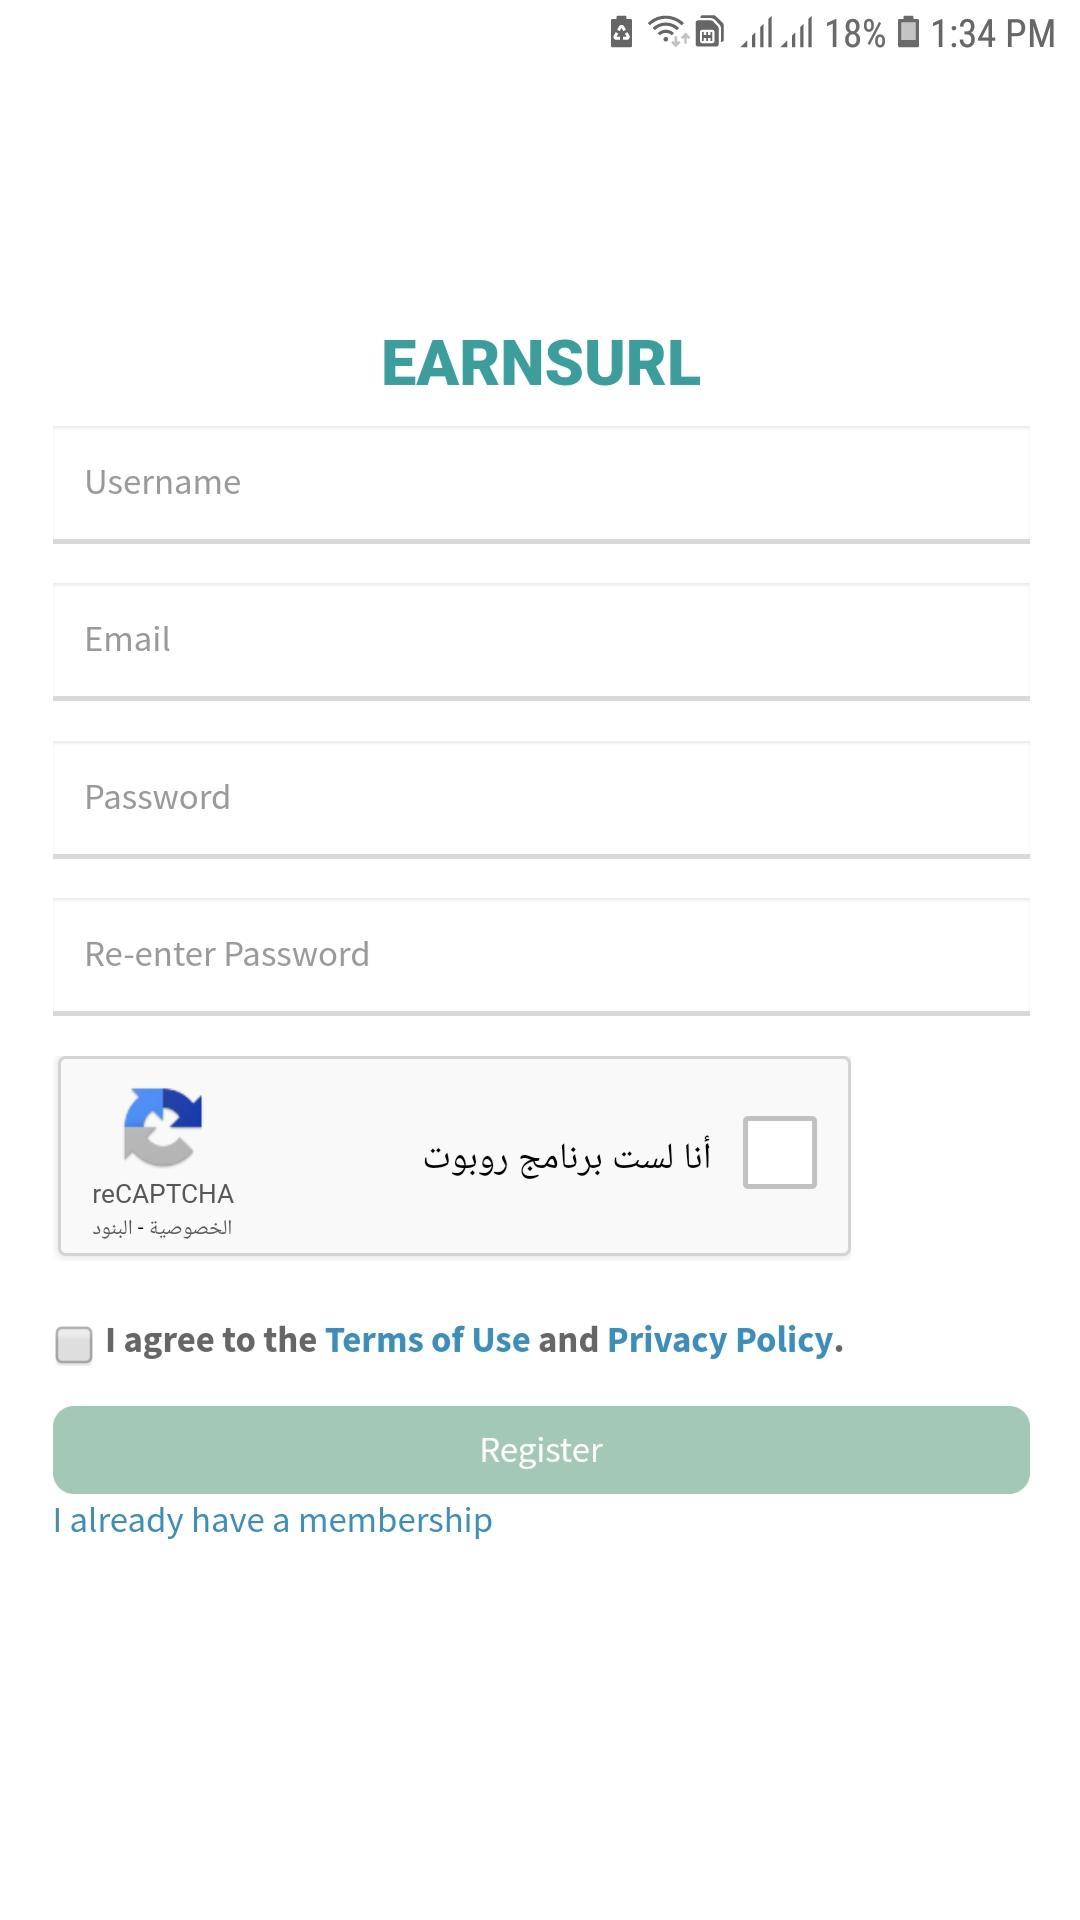Image resolution: width=1080 pixels, height=1920 pixels.
Task: Tap the 1:34 PM clock
Action: click(992, 34)
